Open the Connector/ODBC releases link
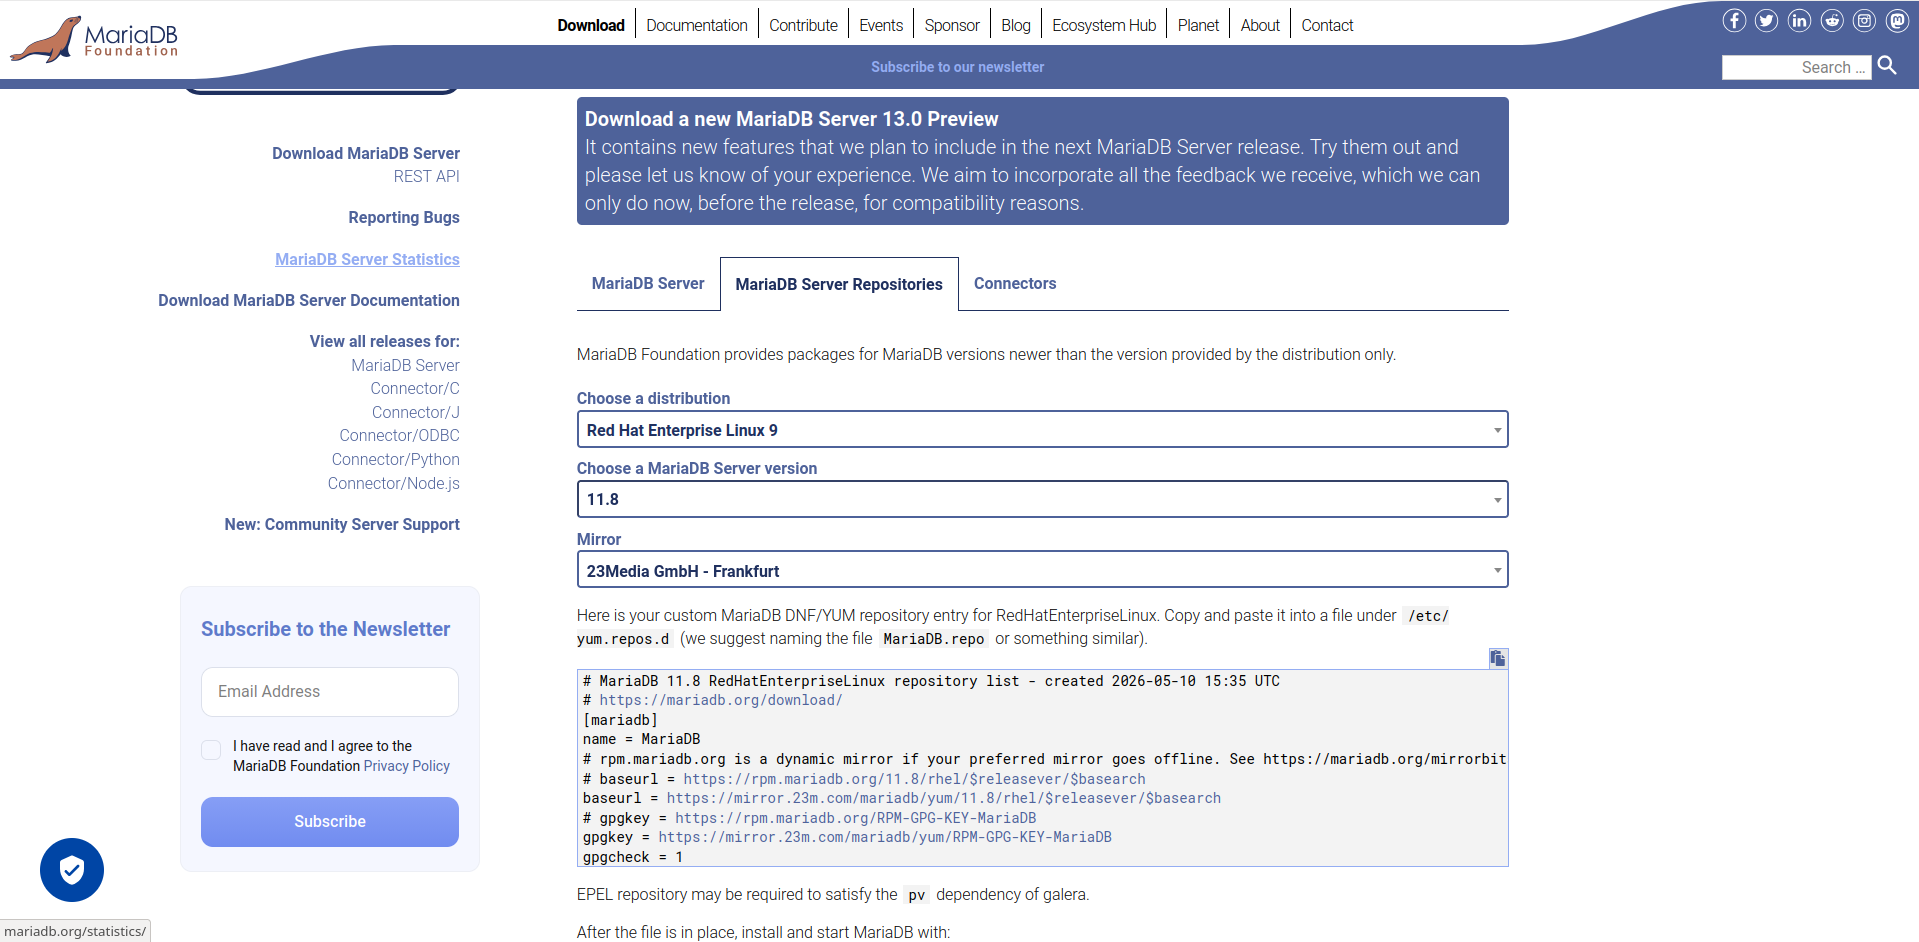 399,435
